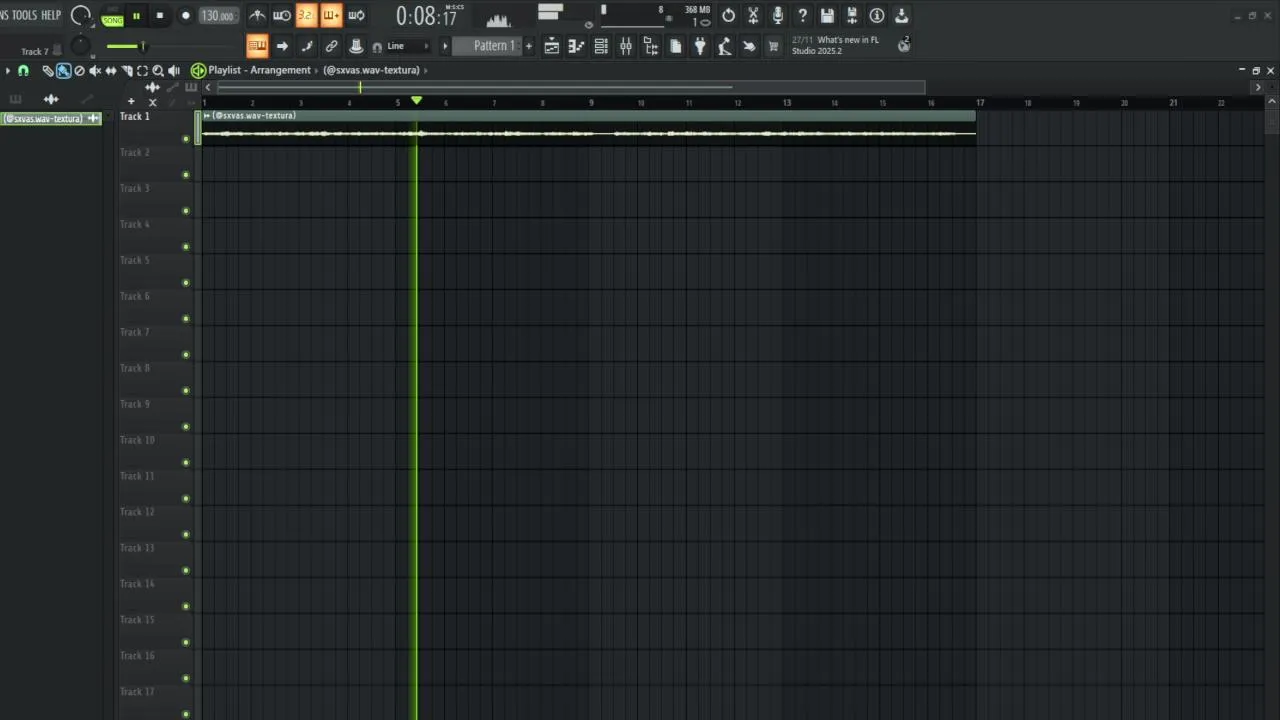Toggle the 3.2.1 countdown before recording
Screen dimensions: 1280x720
coord(306,15)
